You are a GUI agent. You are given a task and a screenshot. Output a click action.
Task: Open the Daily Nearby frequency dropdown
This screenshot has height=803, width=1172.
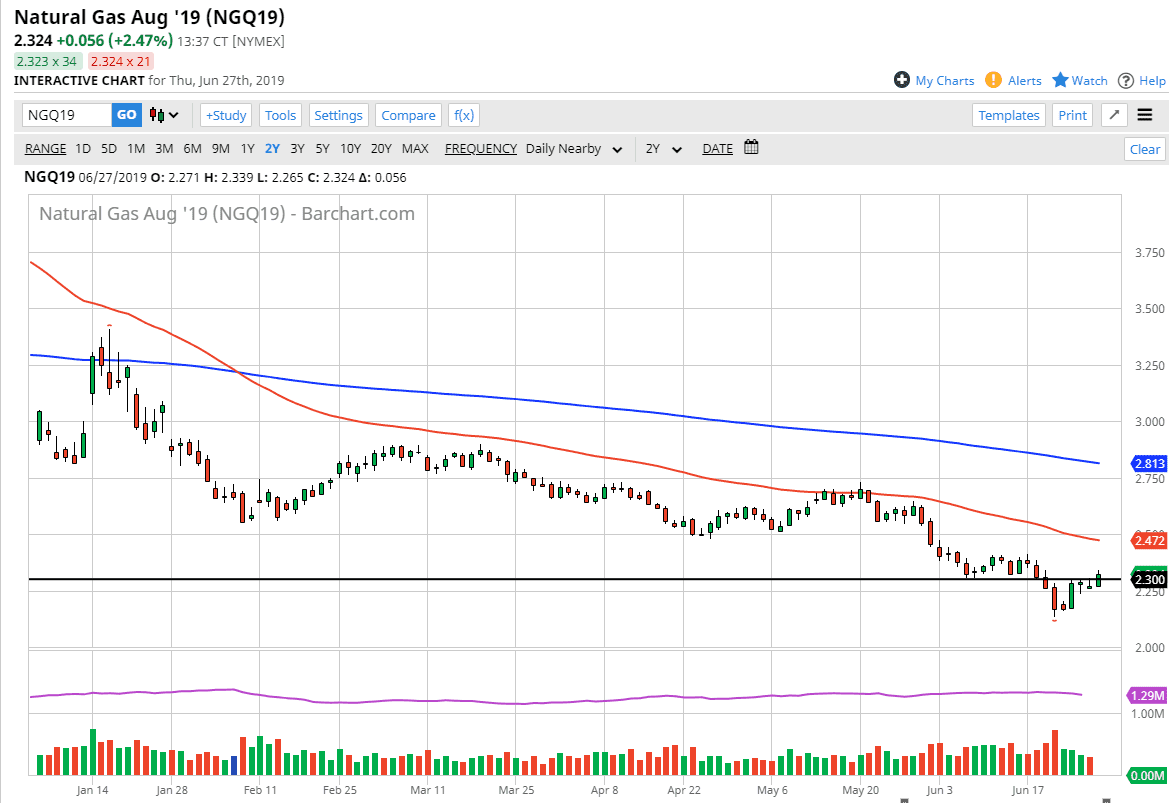[573, 149]
